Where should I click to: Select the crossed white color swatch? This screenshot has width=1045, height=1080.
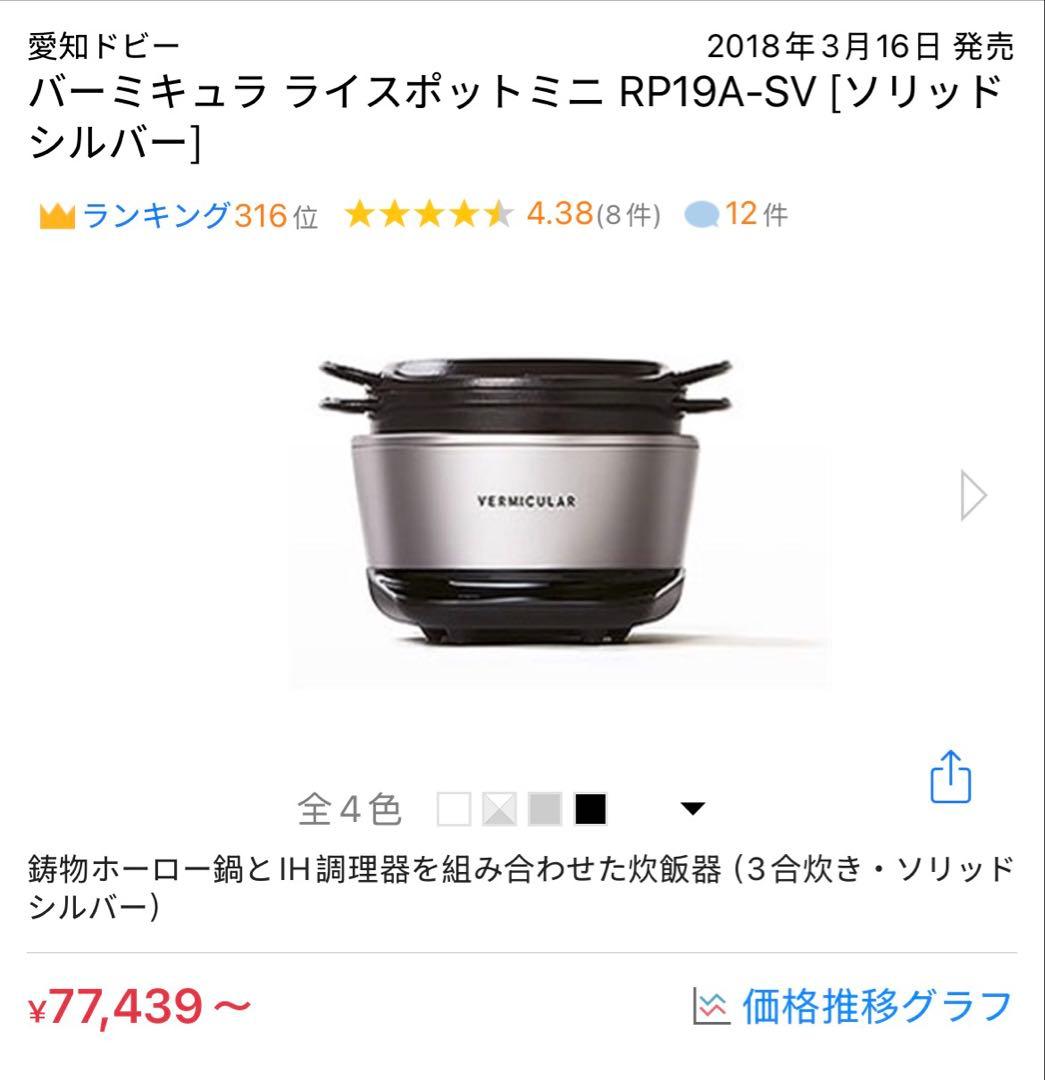coord(499,809)
